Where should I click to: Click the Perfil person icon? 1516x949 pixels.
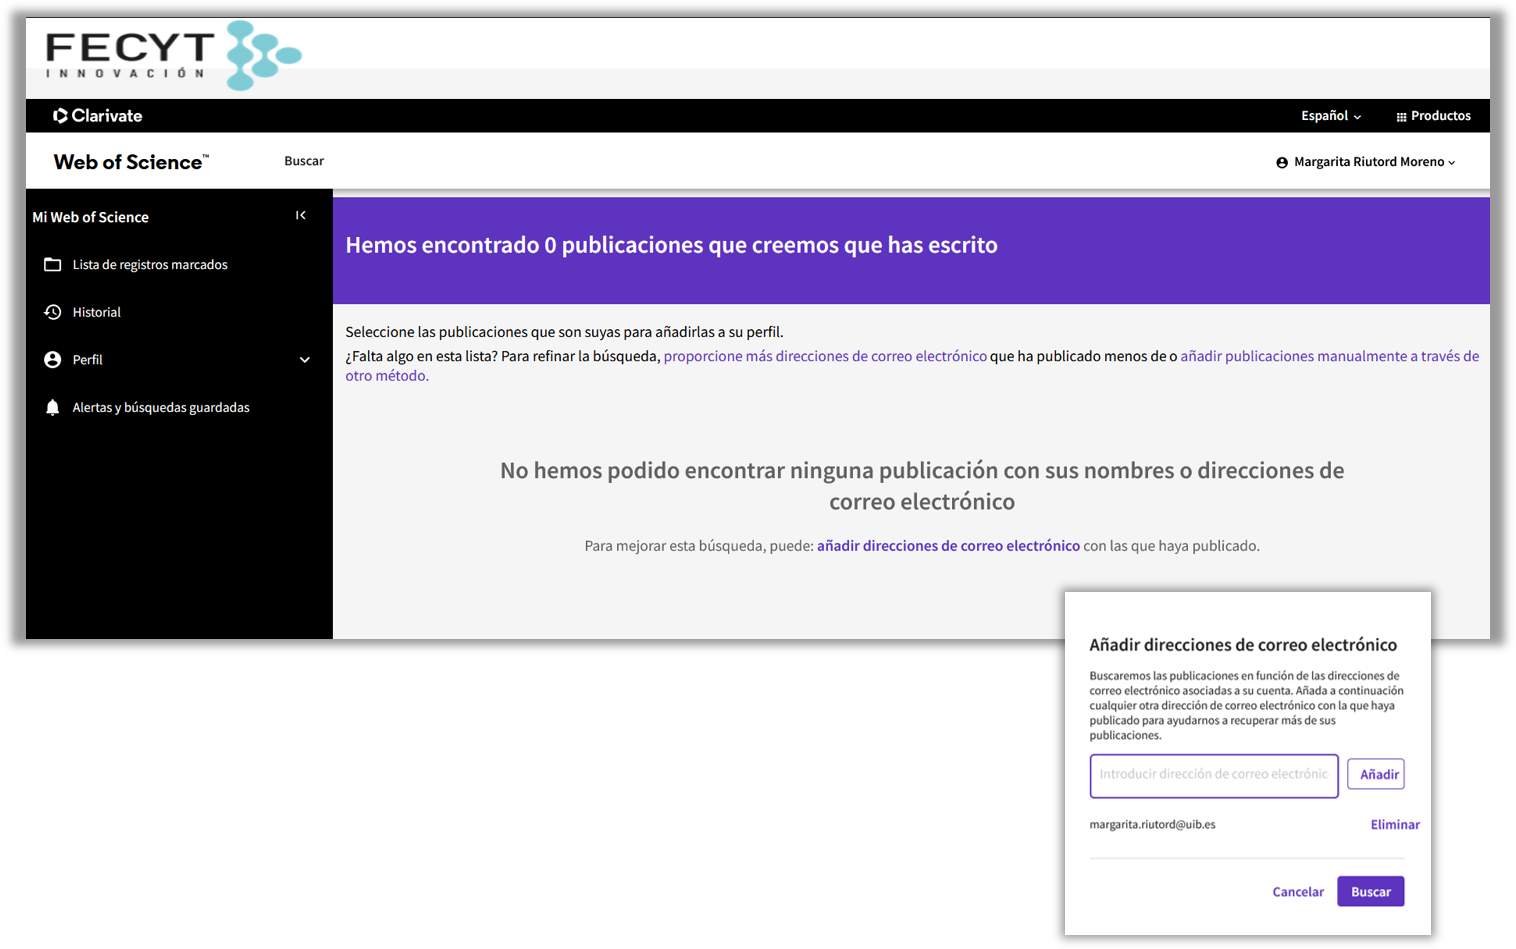pyautogui.click(x=53, y=360)
